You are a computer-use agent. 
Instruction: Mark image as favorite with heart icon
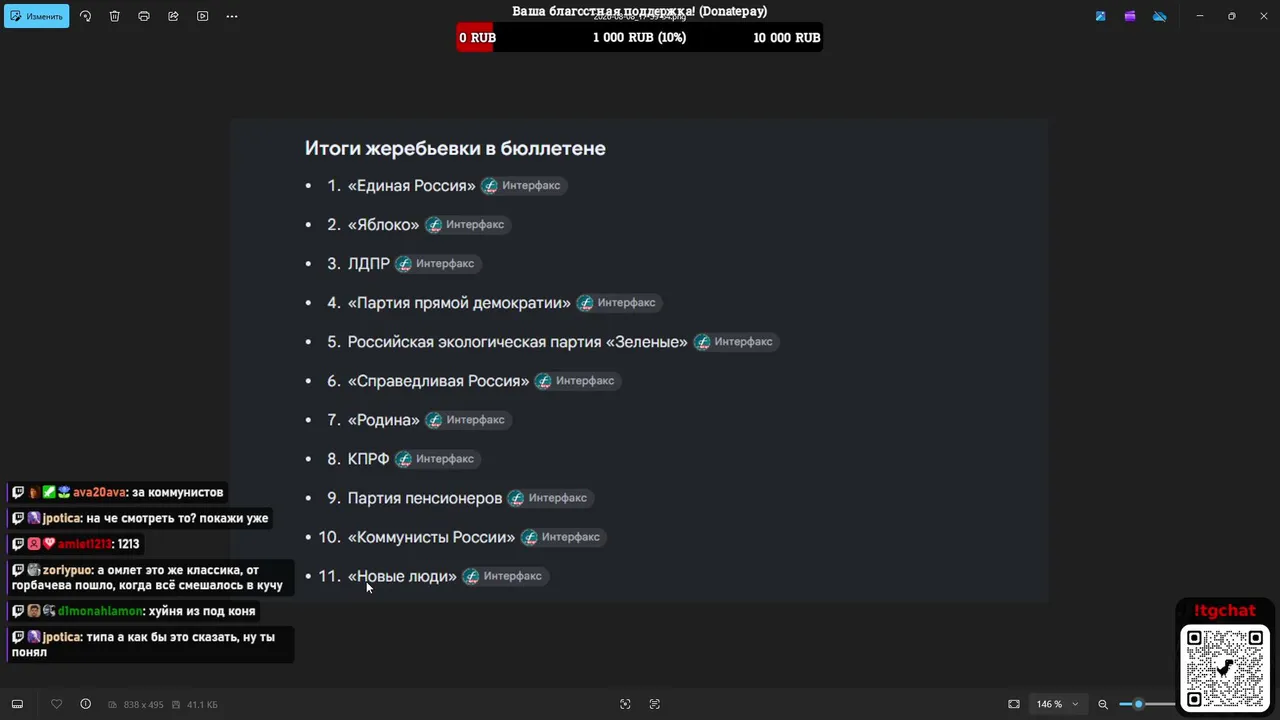[56, 704]
